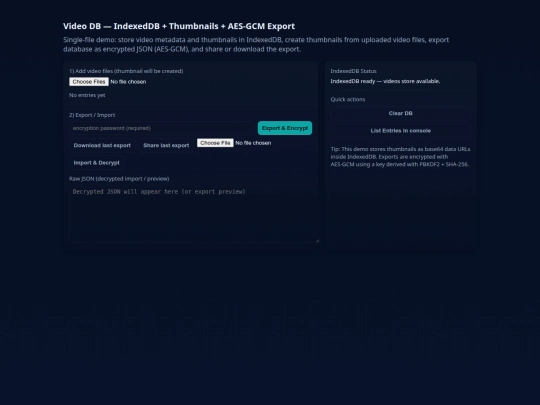This screenshot has height=405, width=540.
Task: Click Download last export button
Action: tap(102, 145)
